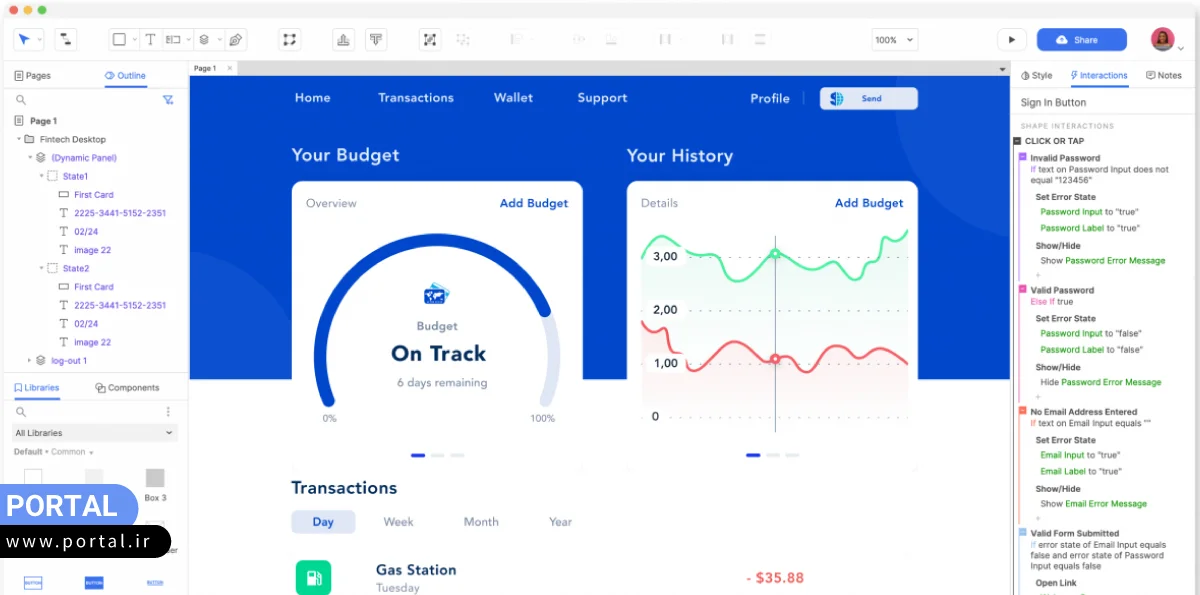Viewport: 1200px width, 595px height.
Task: Select the arrow selection tool
Action: pos(24,40)
